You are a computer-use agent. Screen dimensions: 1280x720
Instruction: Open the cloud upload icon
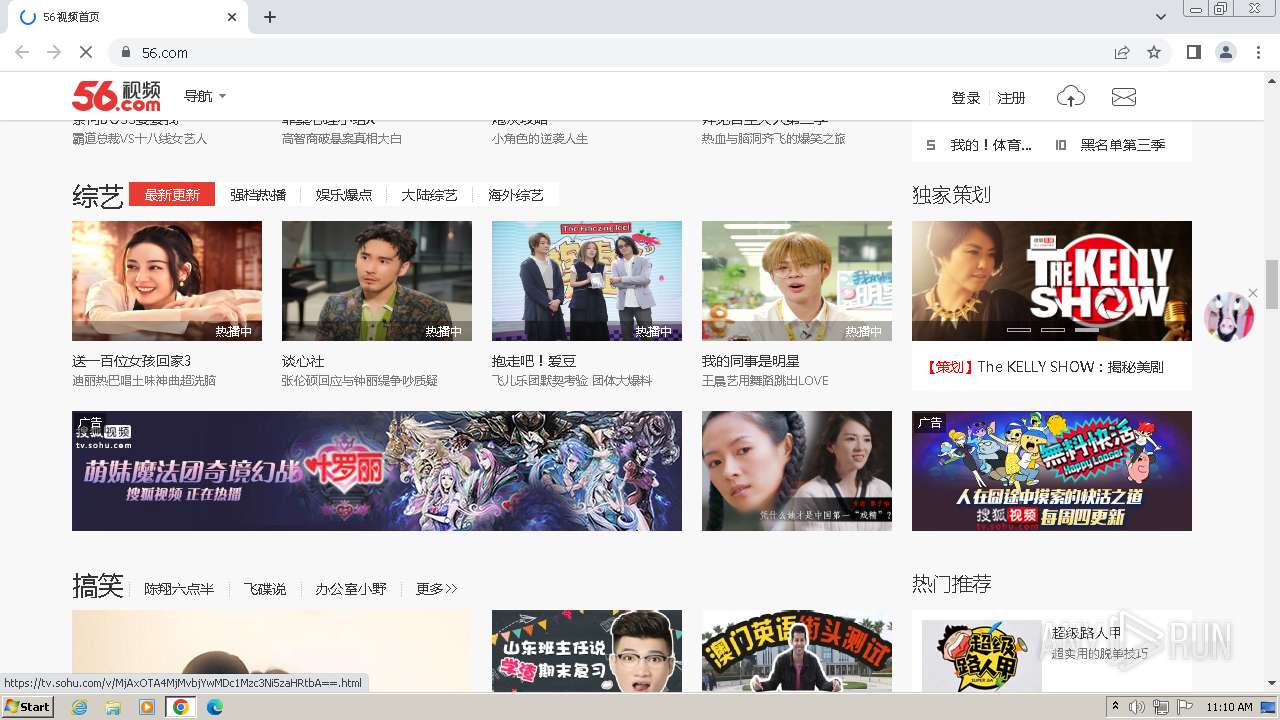coord(1071,97)
